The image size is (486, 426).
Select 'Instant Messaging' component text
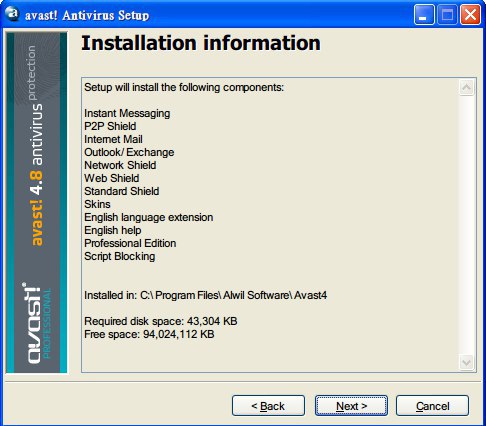coord(127,114)
